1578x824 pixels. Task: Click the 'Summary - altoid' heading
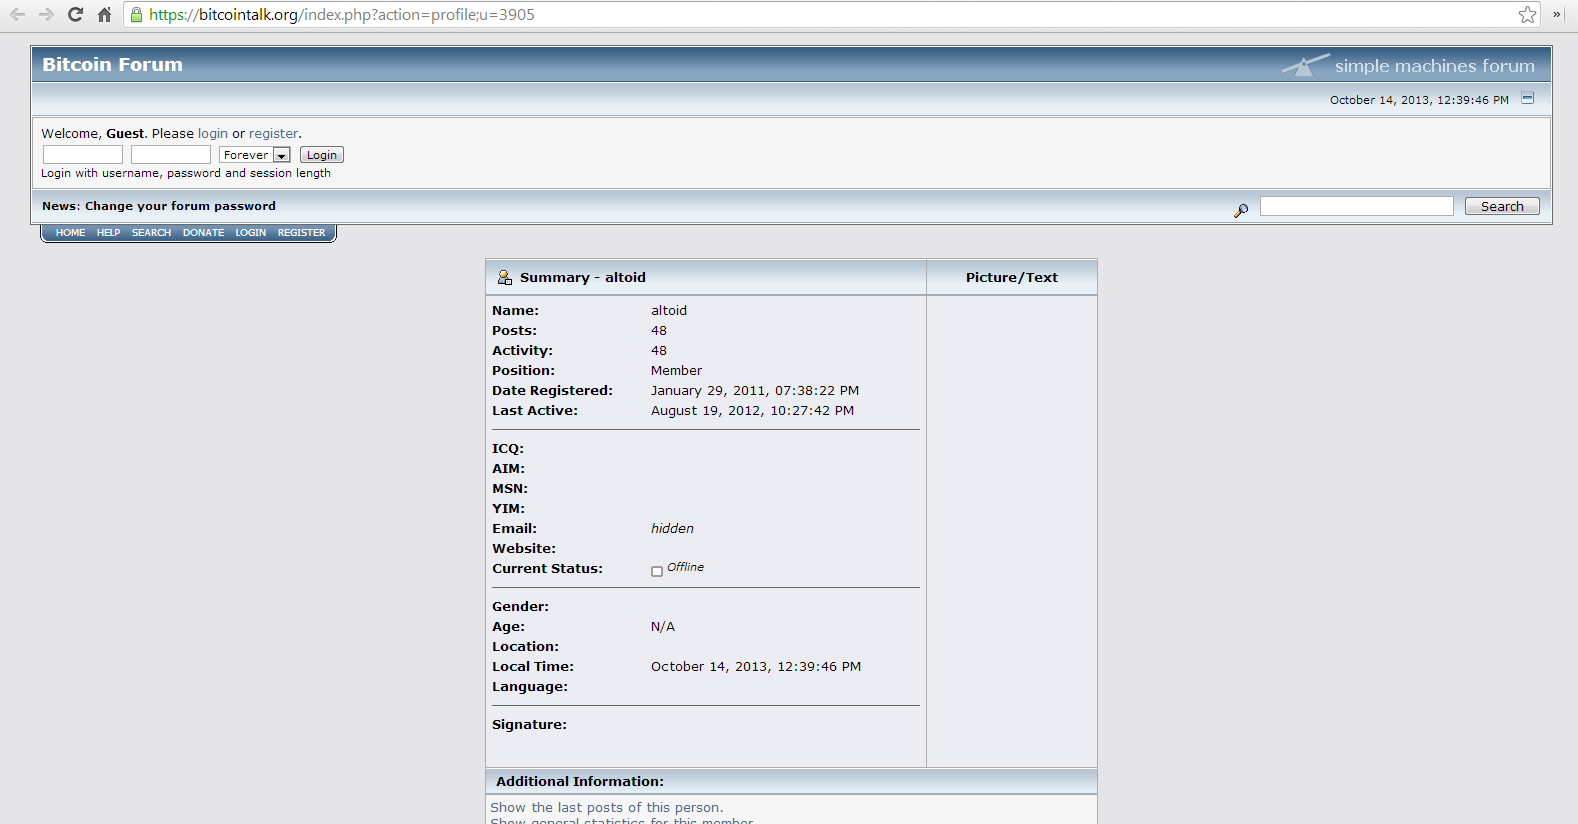(x=583, y=277)
